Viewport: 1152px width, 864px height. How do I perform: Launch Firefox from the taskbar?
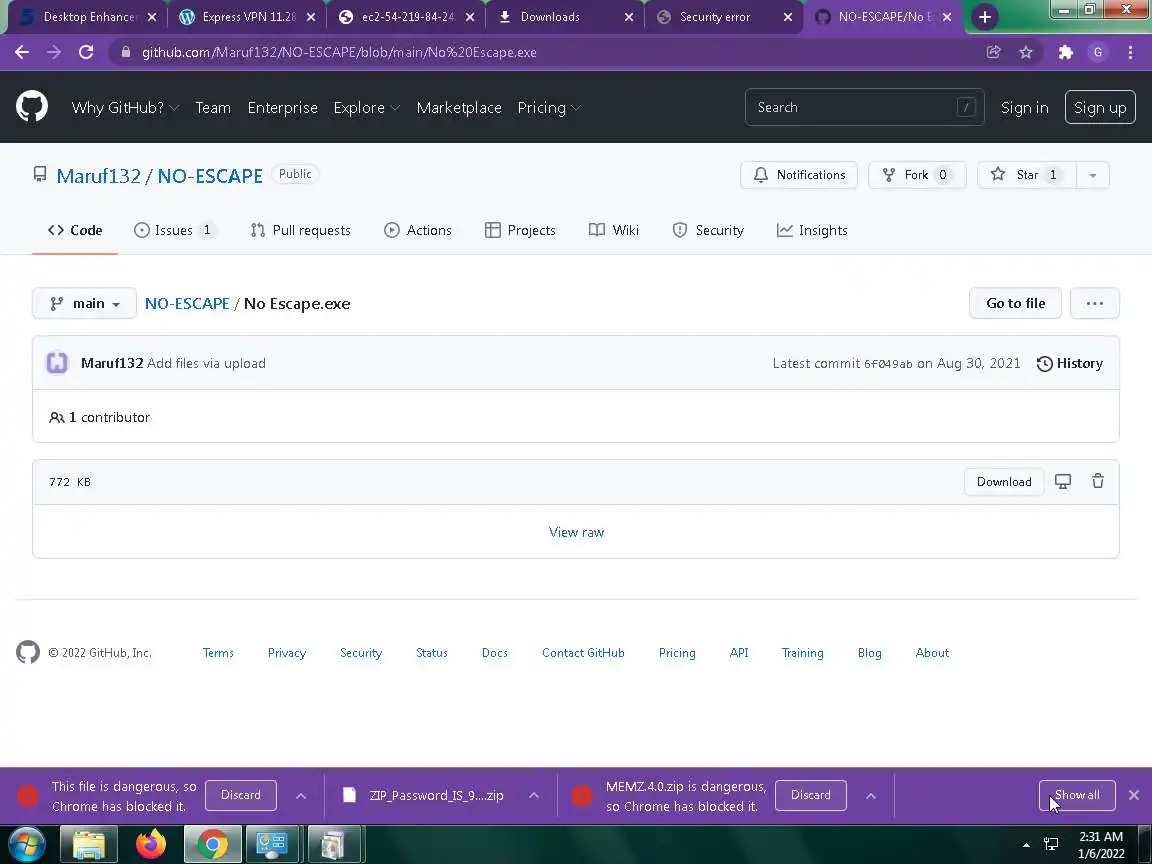coord(151,845)
